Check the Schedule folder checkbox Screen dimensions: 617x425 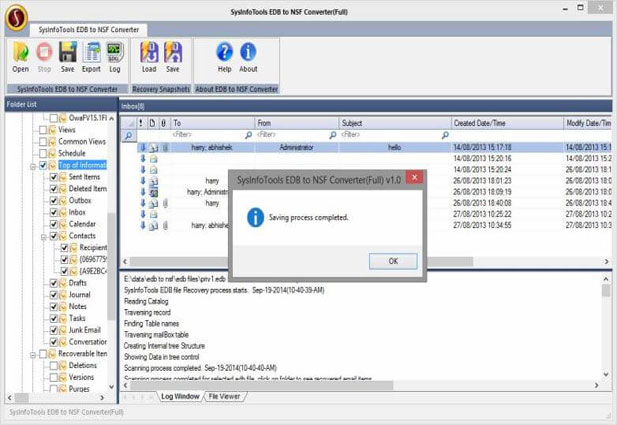point(43,153)
